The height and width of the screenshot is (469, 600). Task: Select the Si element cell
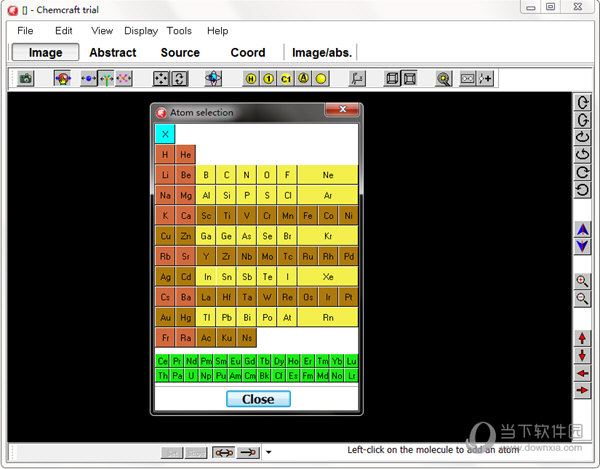226,195
